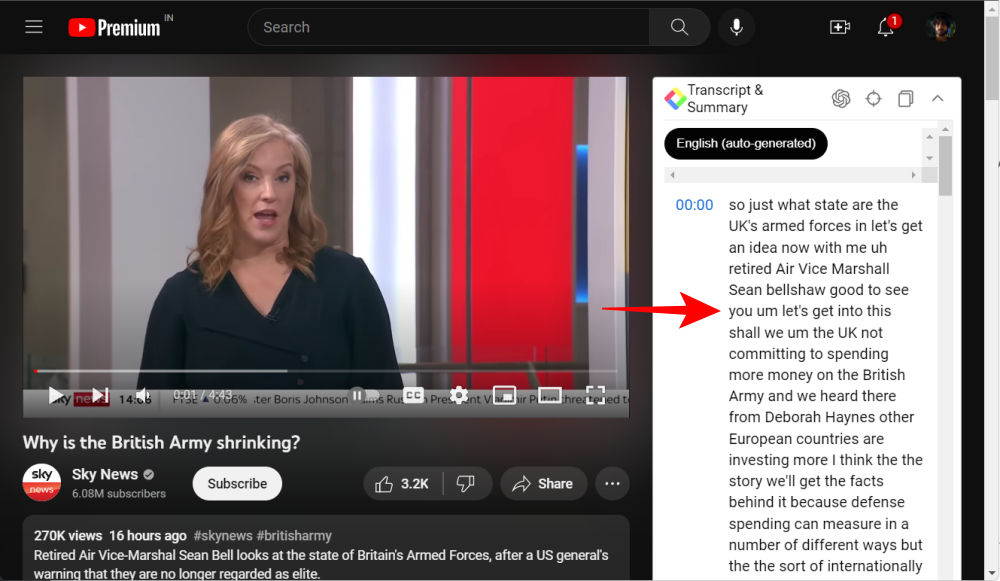The image size is (1000, 581).
Task: Click the ChatGPT summary icon
Action: [841, 98]
